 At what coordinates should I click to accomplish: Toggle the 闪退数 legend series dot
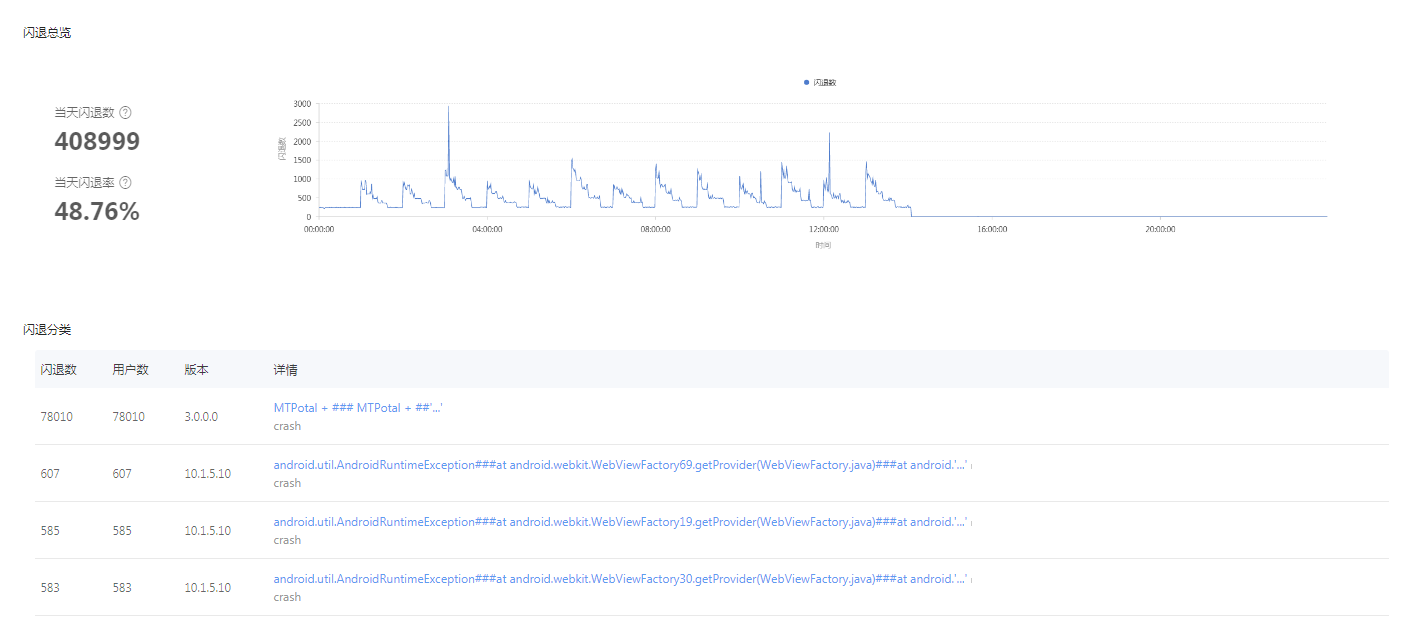(807, 83)
